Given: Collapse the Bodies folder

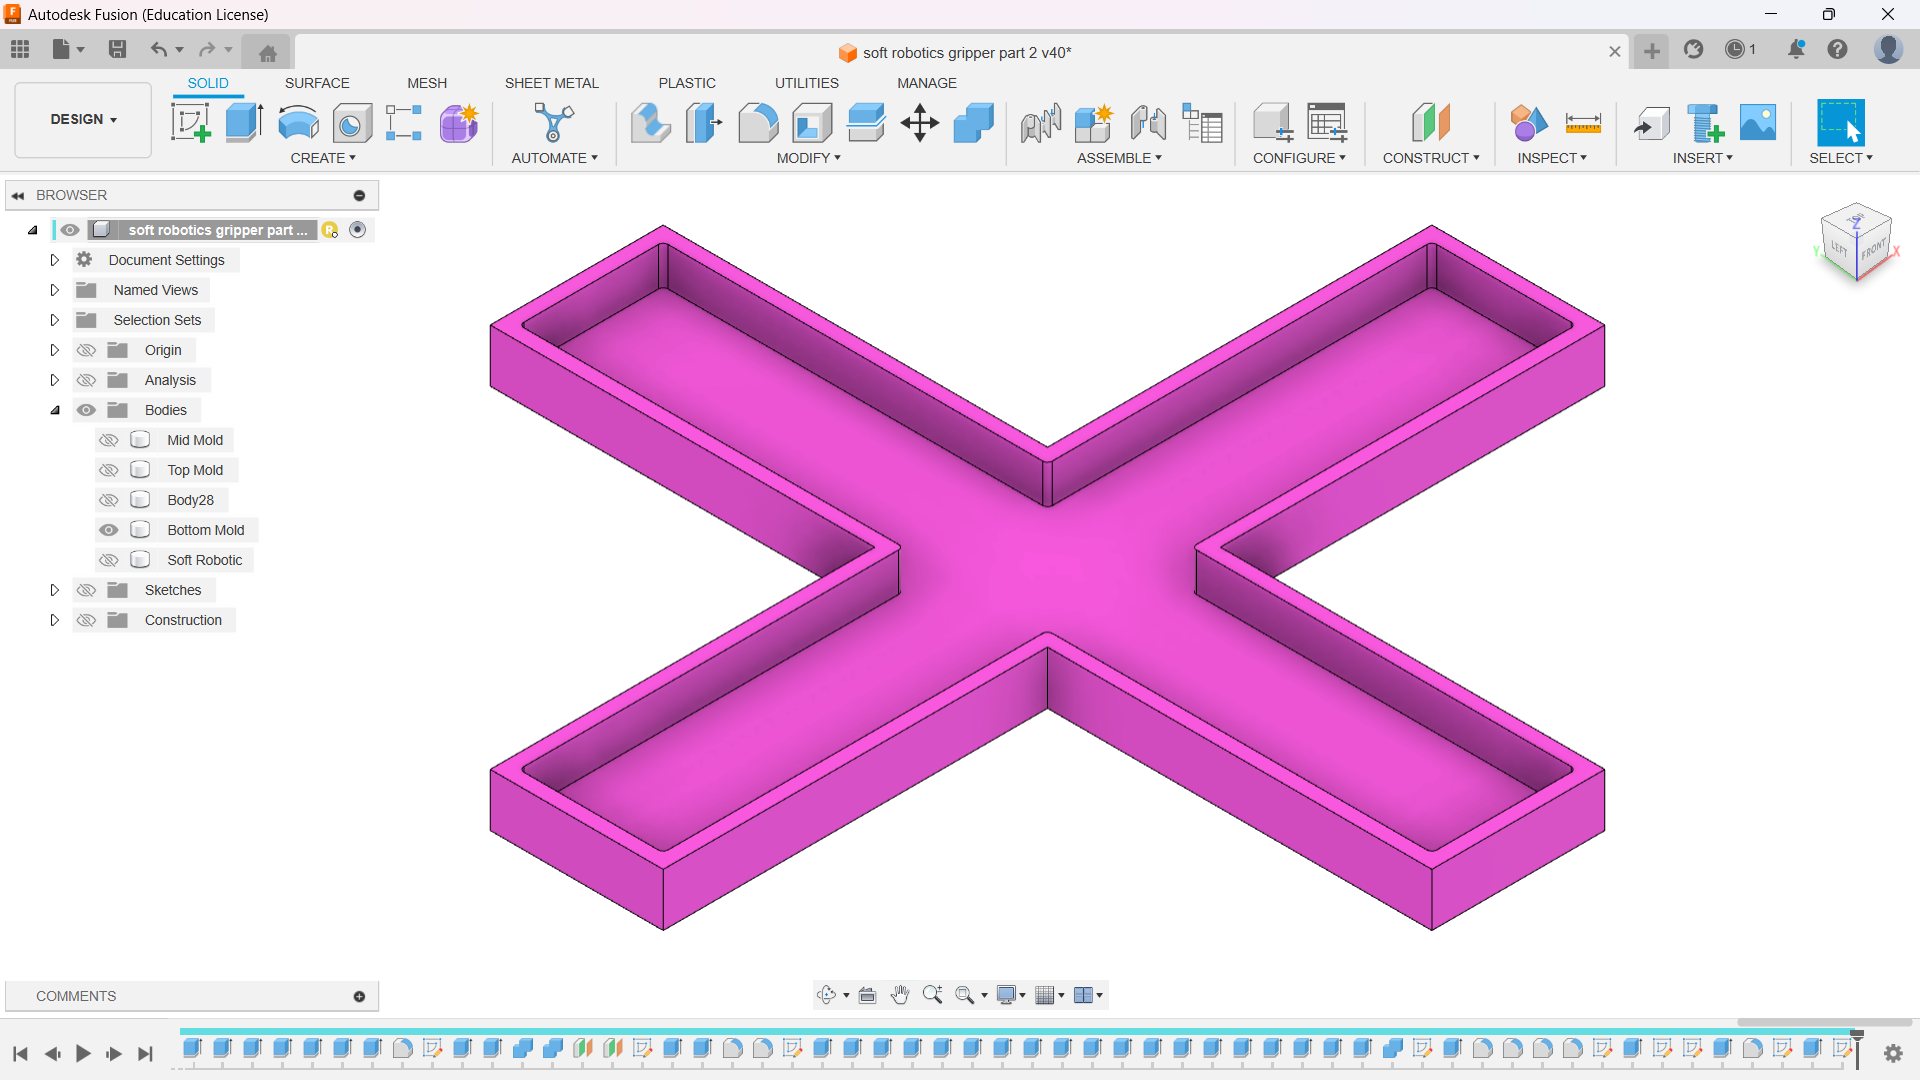Looking at the screenshot, I should coord(55,410).
